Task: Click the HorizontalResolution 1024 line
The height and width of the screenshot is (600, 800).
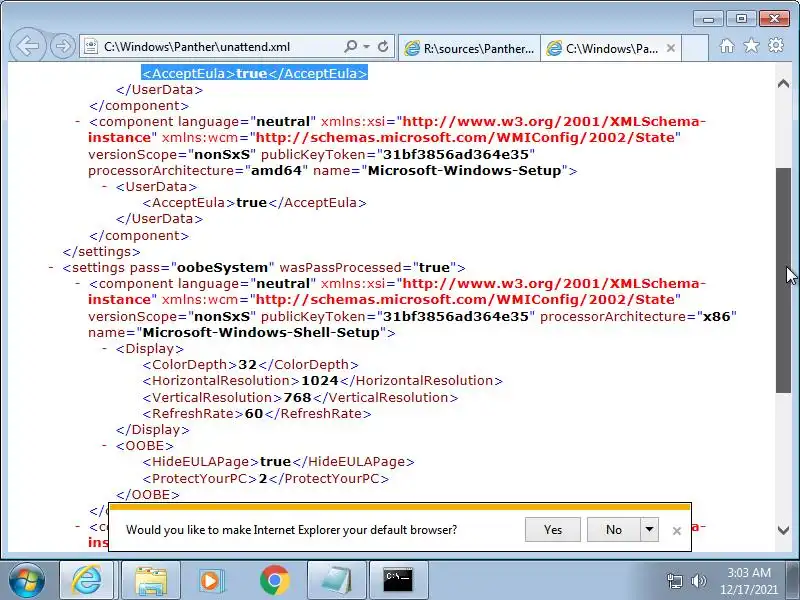Action: (x=322, y=381)
